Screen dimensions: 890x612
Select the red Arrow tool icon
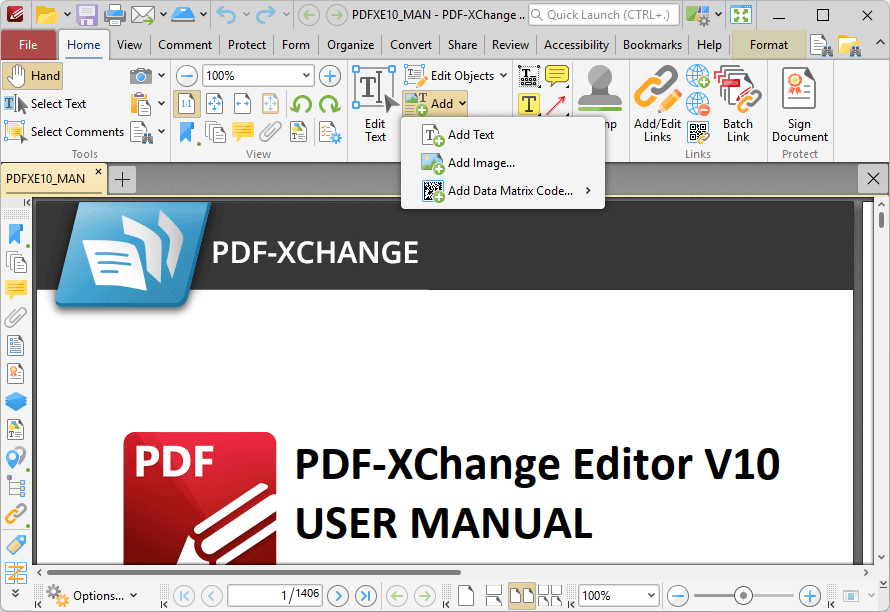pyautogui.click(x=556, y=105)
